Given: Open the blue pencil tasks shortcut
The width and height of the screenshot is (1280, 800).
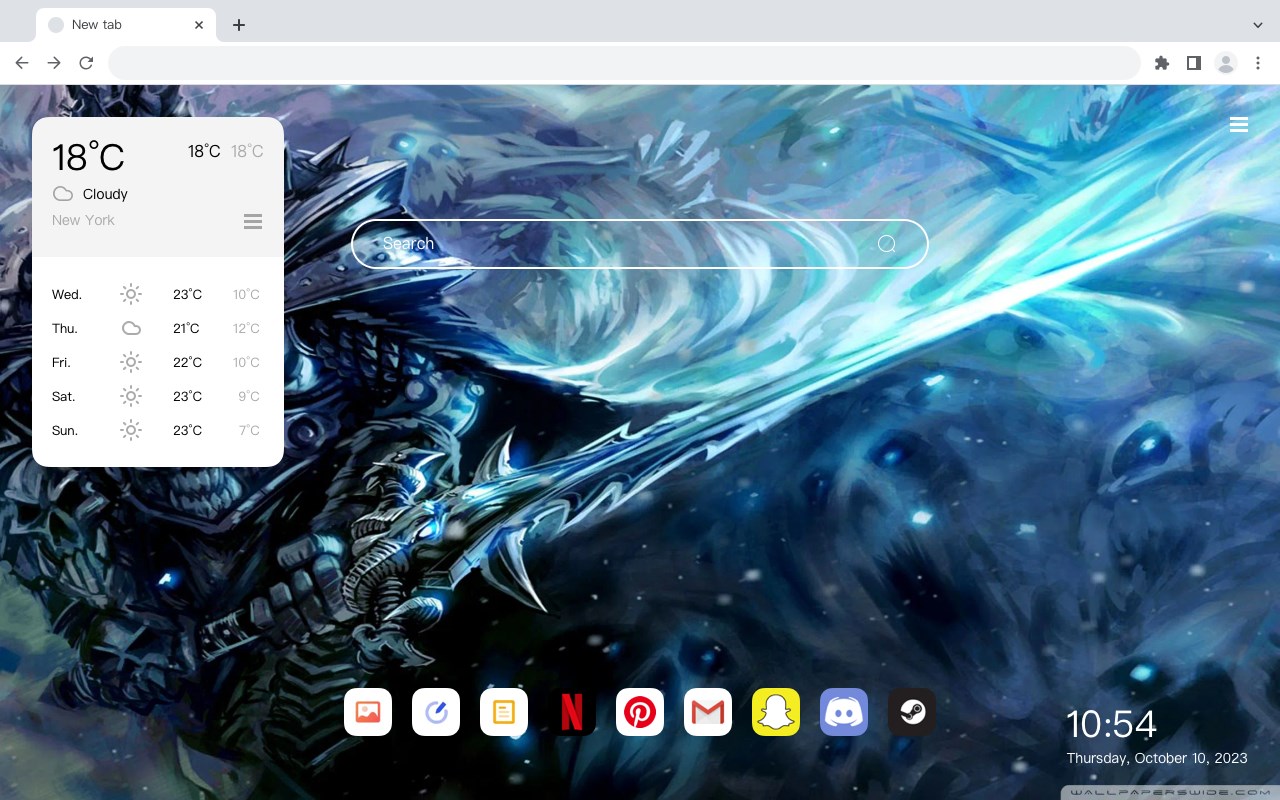Looking at the screenshot, I should coord(436,712).
